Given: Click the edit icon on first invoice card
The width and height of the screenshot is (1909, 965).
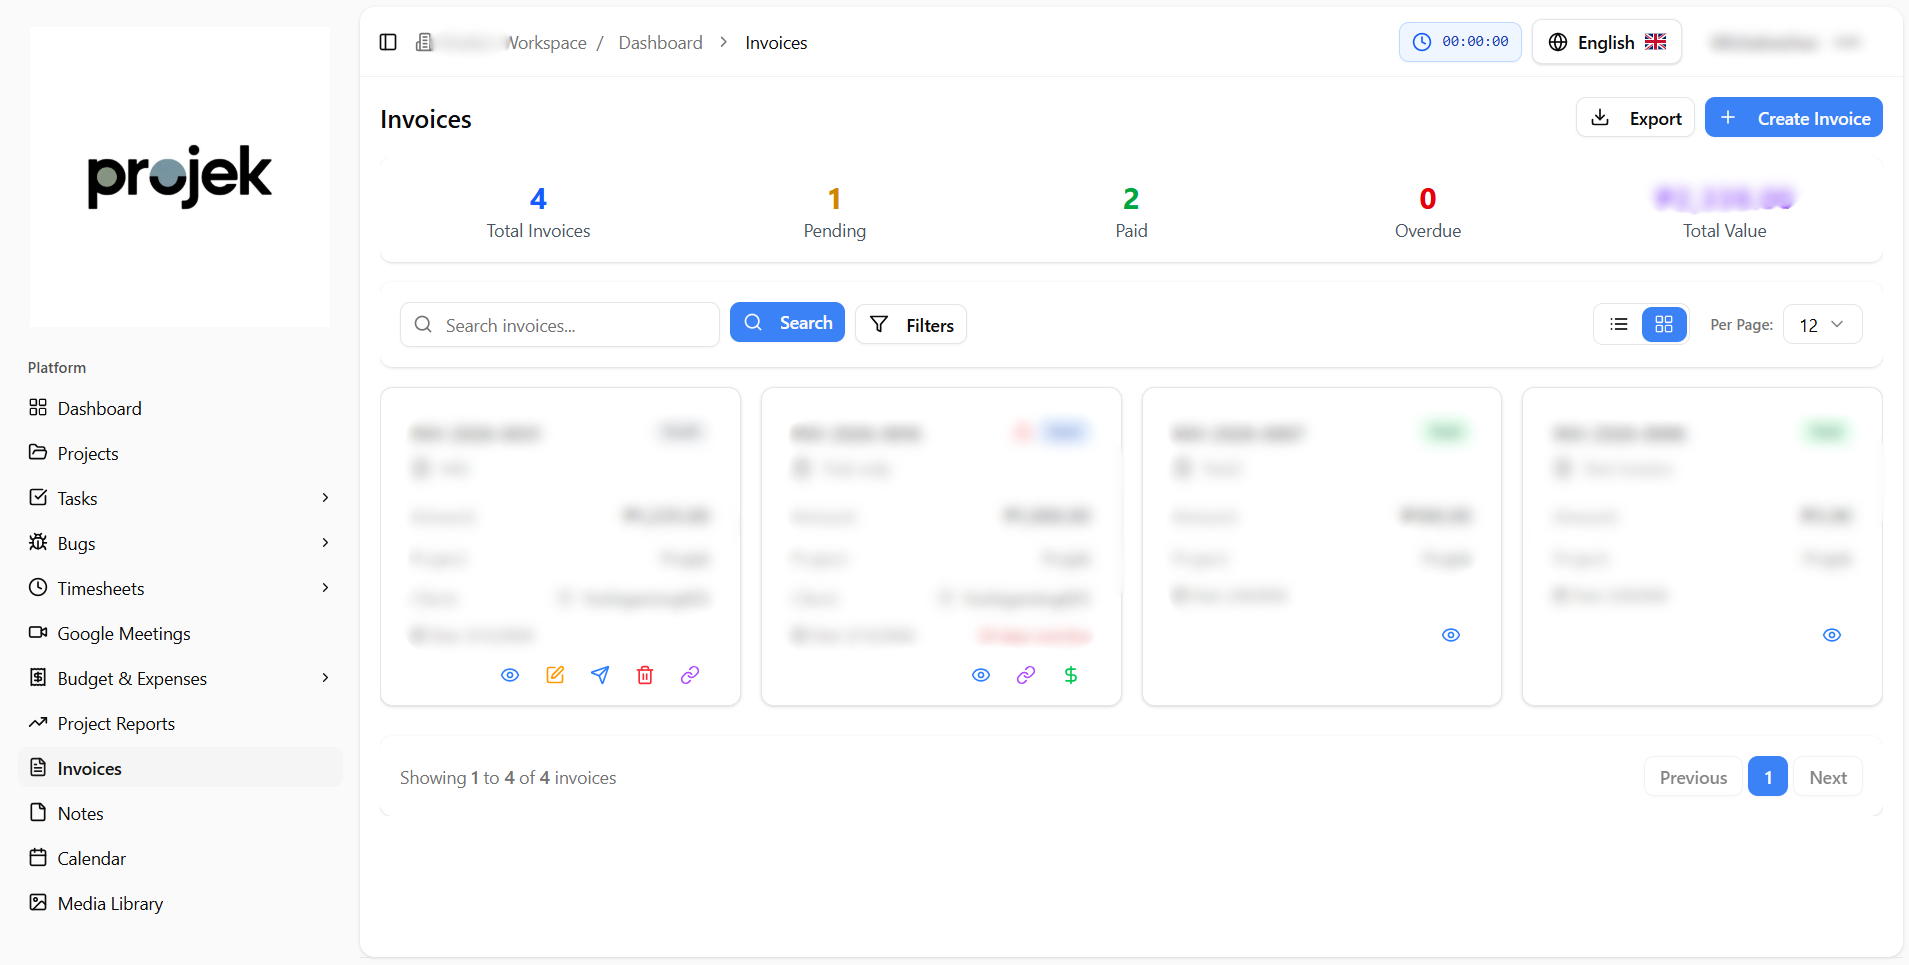Looking at the screenshot, I should tap(555, 675).
